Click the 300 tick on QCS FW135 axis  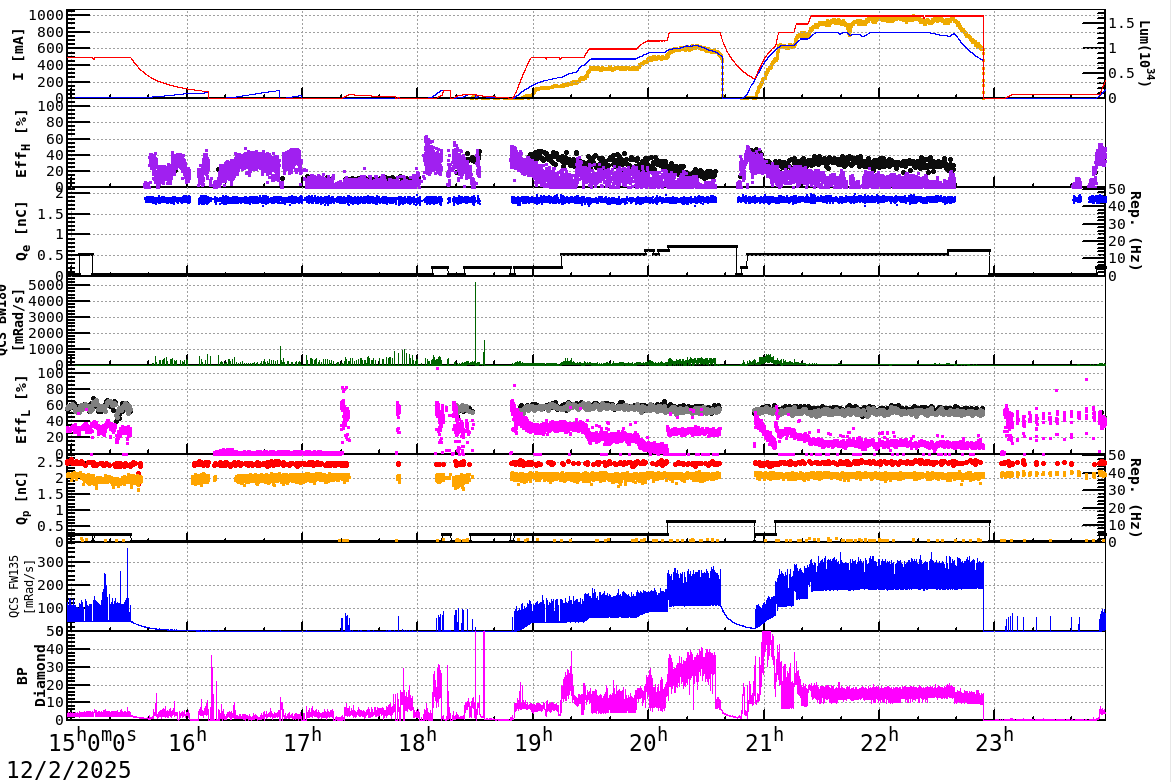click(51, 562)
